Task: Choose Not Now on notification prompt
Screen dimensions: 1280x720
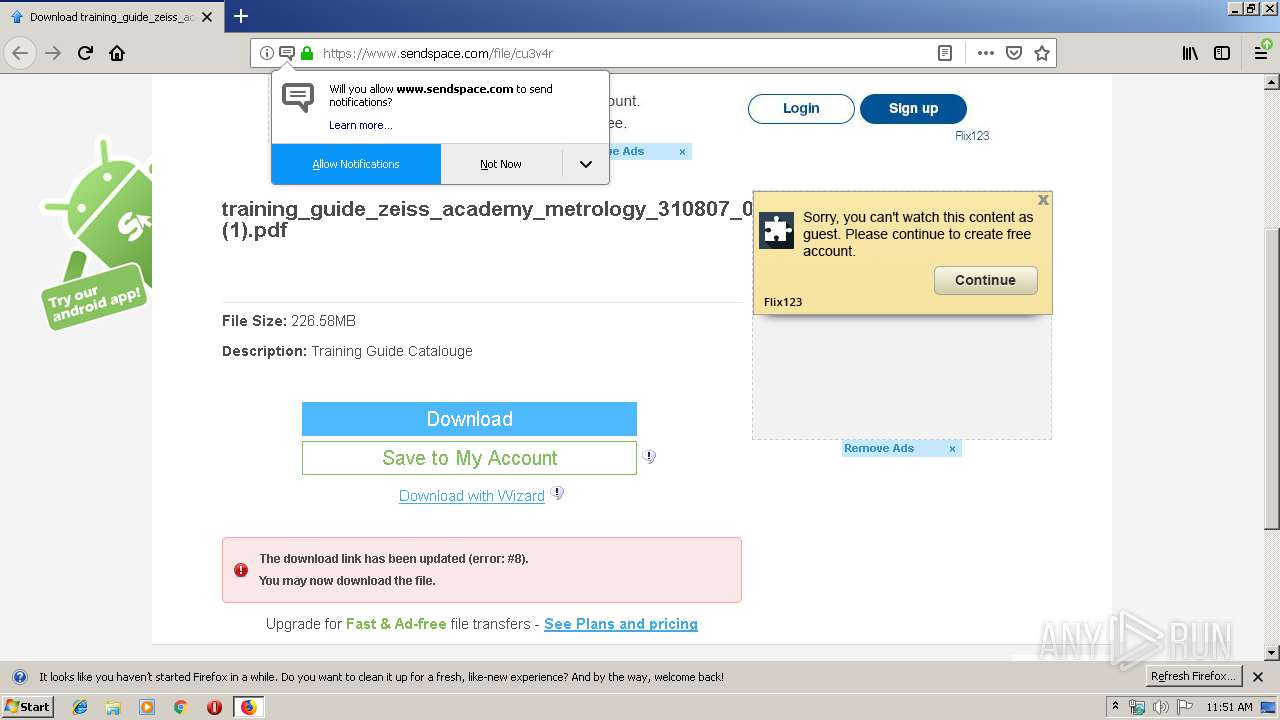Action: click(501, 164)
